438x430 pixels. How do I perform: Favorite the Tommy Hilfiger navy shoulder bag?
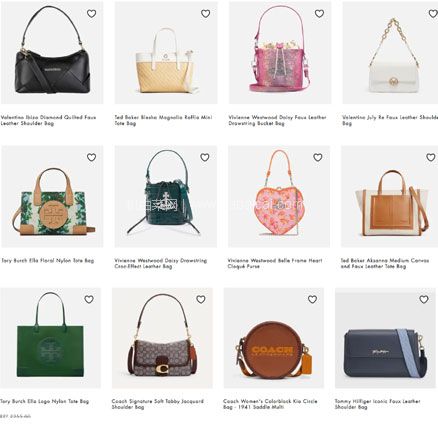(424, 299)
